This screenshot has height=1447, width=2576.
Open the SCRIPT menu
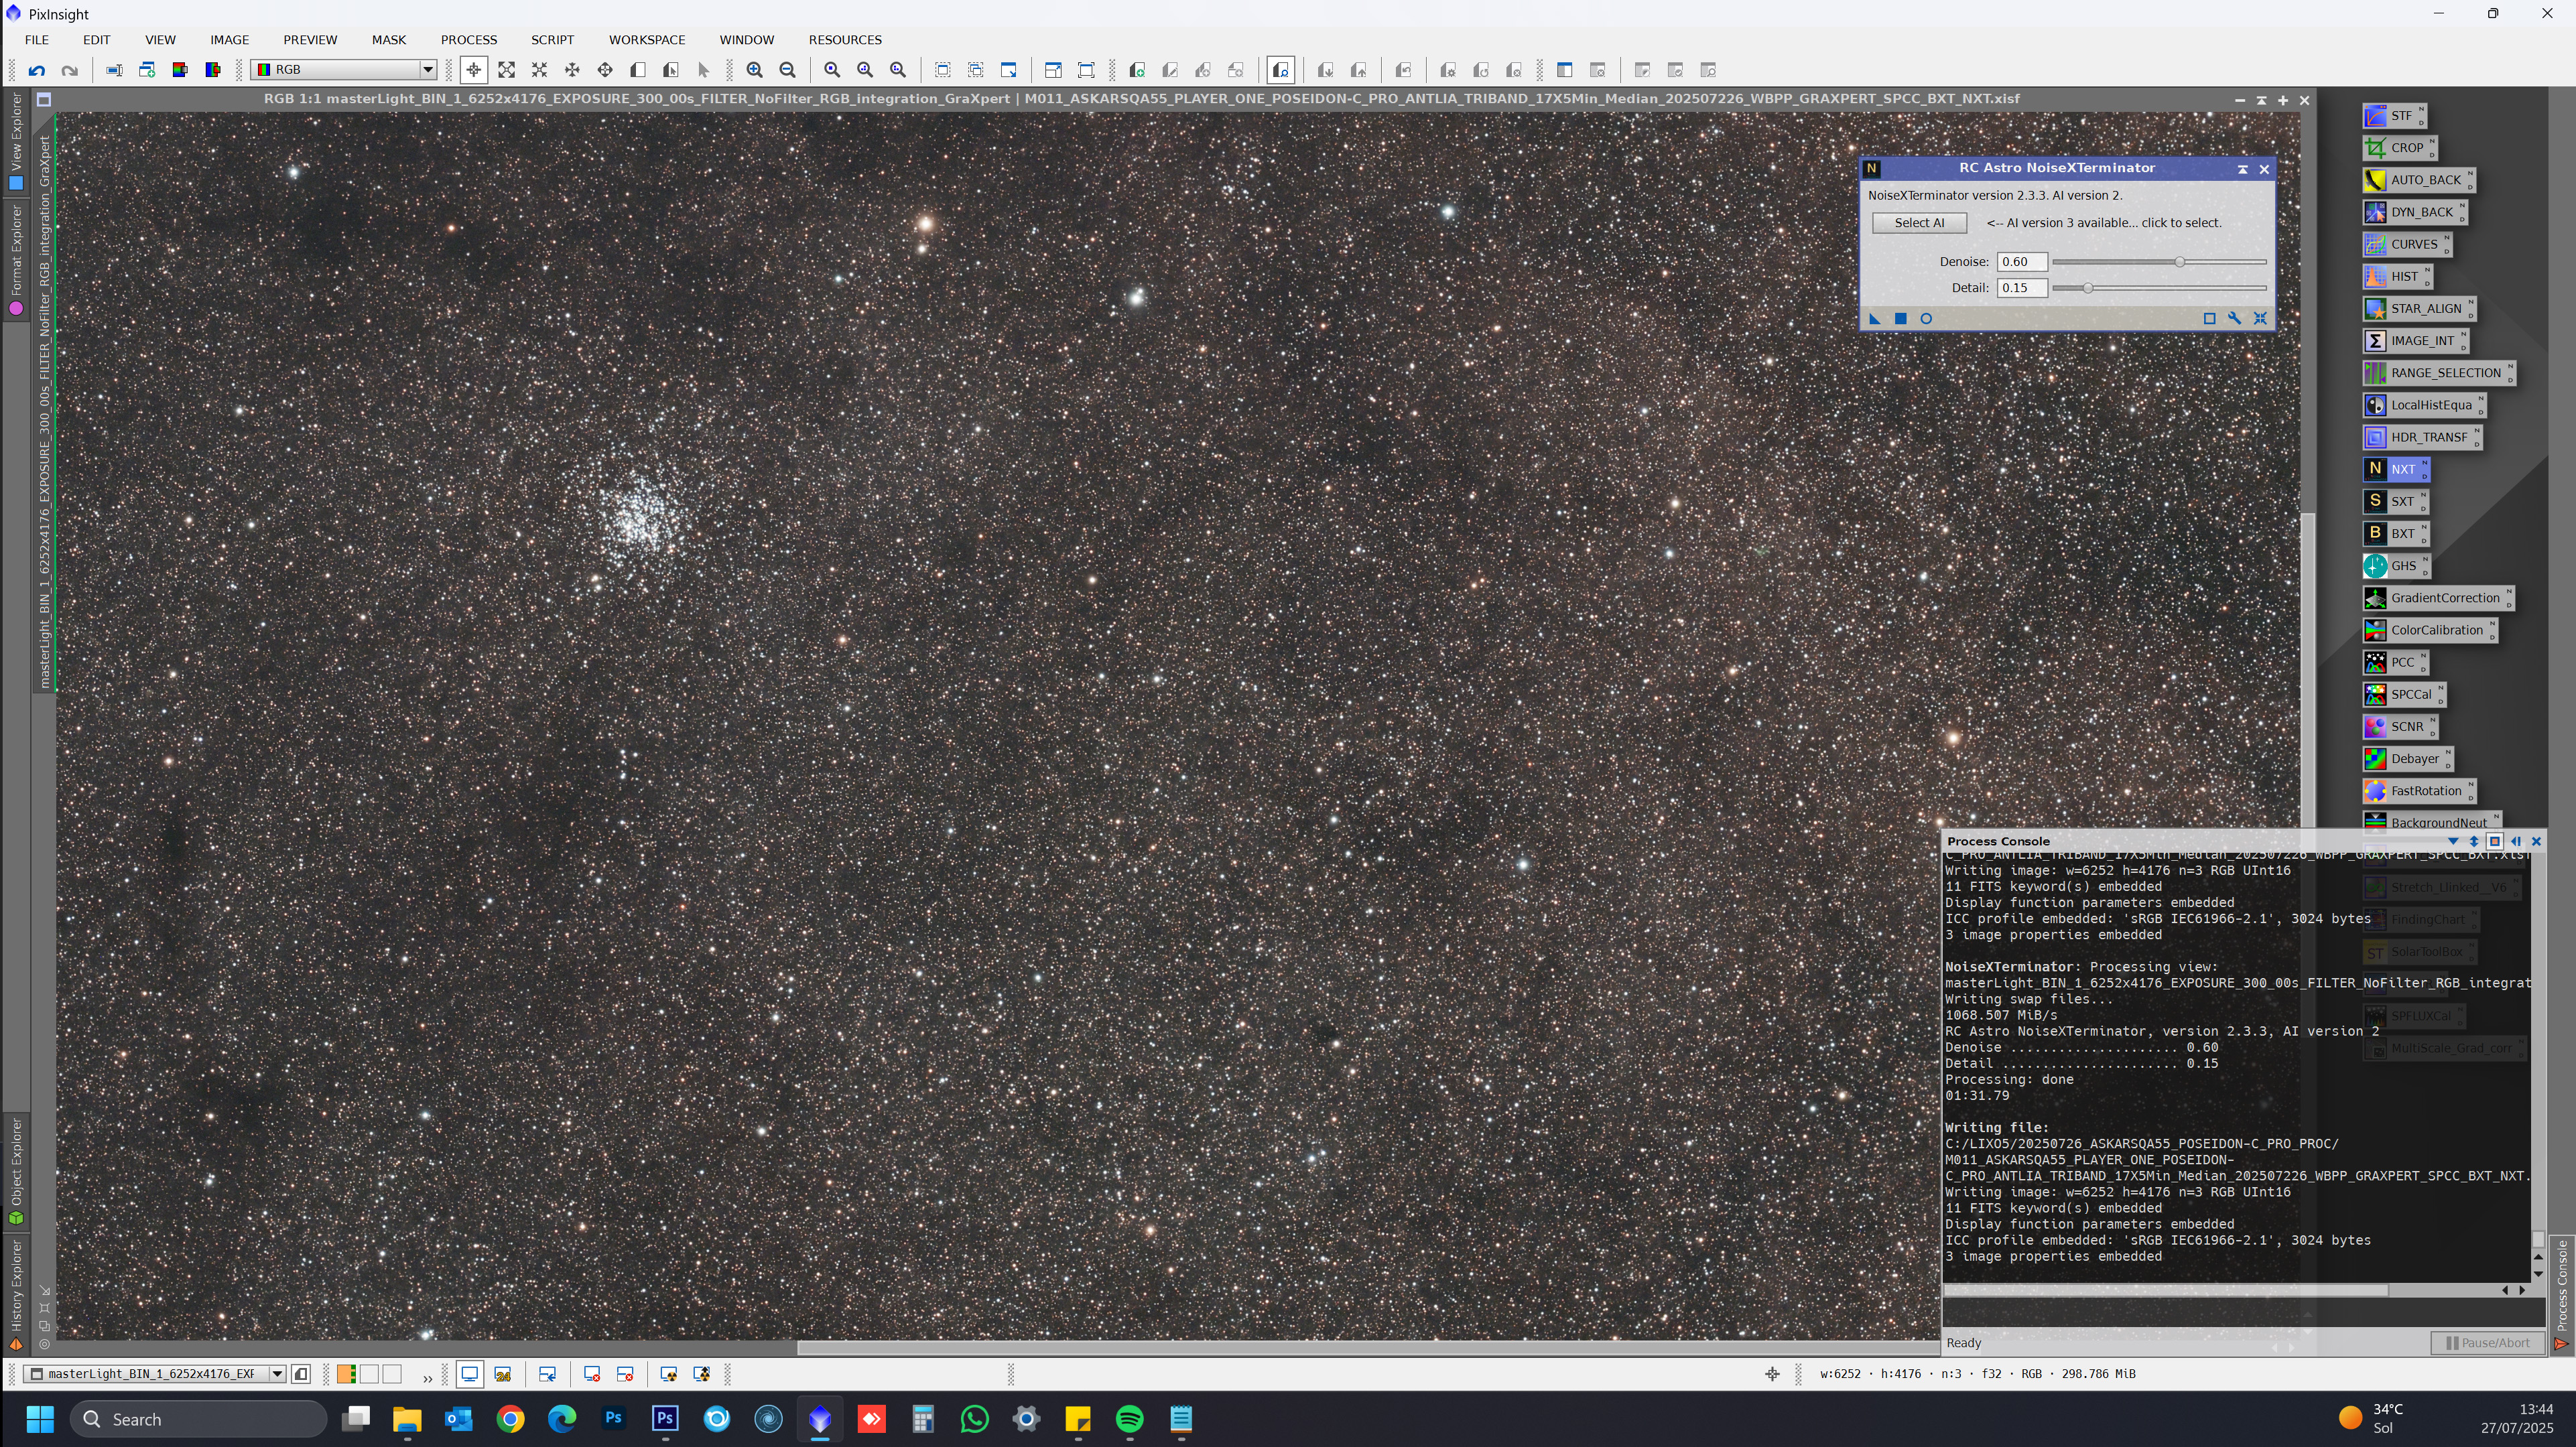click(552, 40)
